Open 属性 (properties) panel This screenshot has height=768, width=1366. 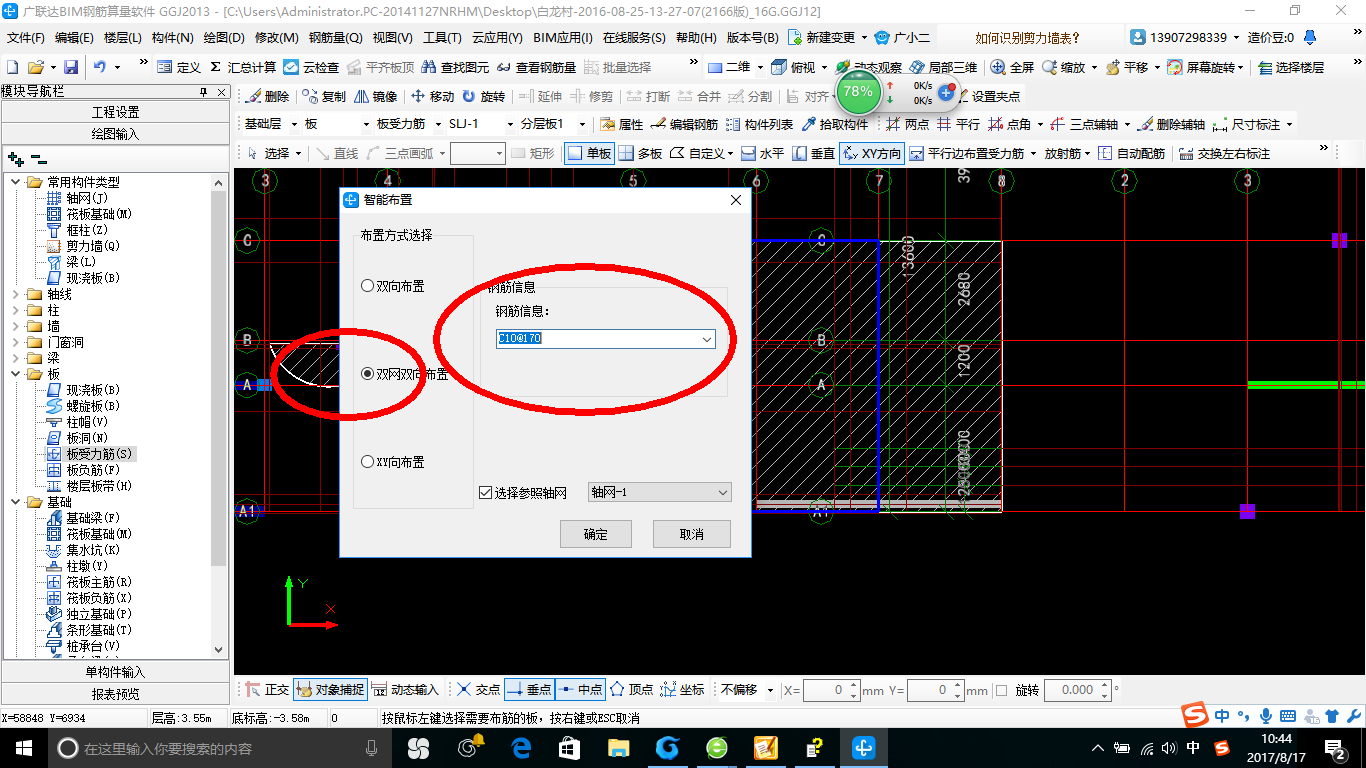pyautogui.click(x=621, y=125)
